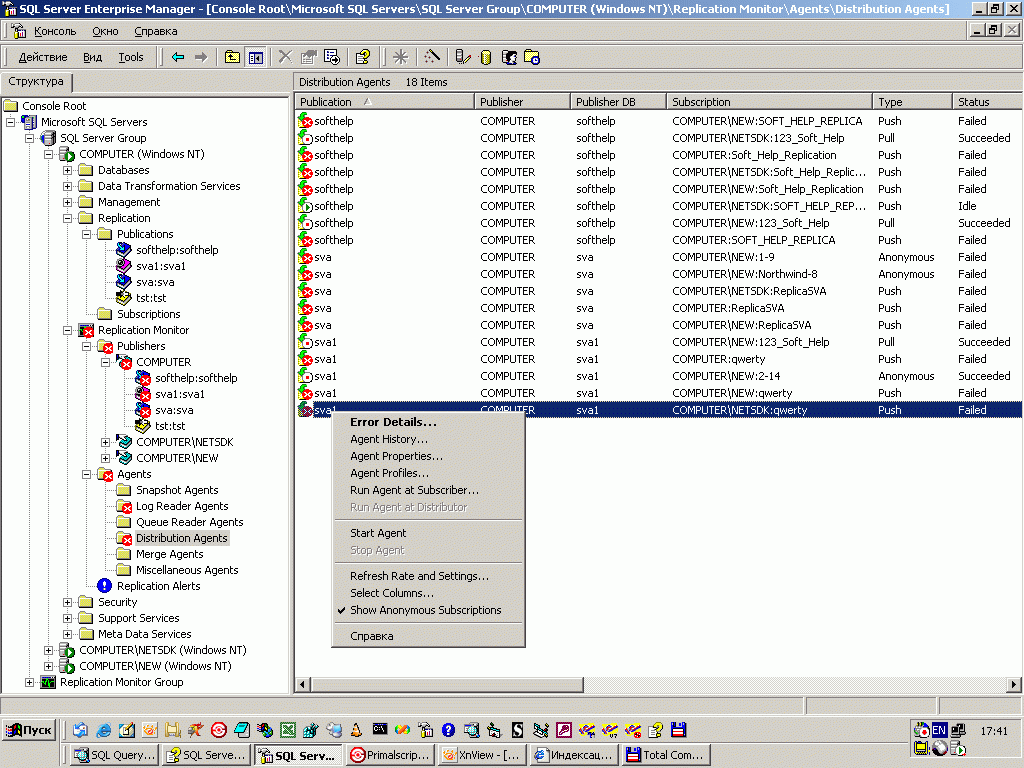Viewport: 1024px width, 768px height.
Task: Collapse the Replication Monitor node
Action: coord(67,330)
